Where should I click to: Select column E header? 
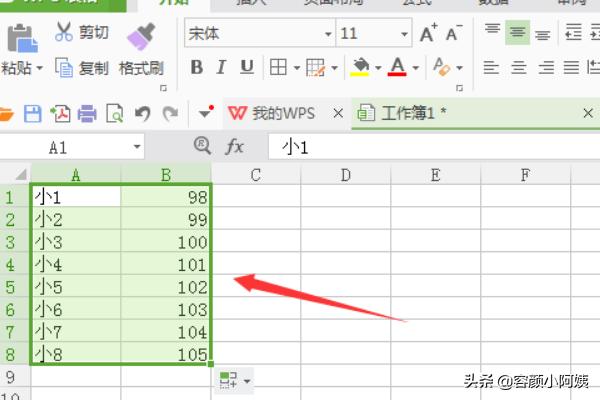click(x=435, y=175)
